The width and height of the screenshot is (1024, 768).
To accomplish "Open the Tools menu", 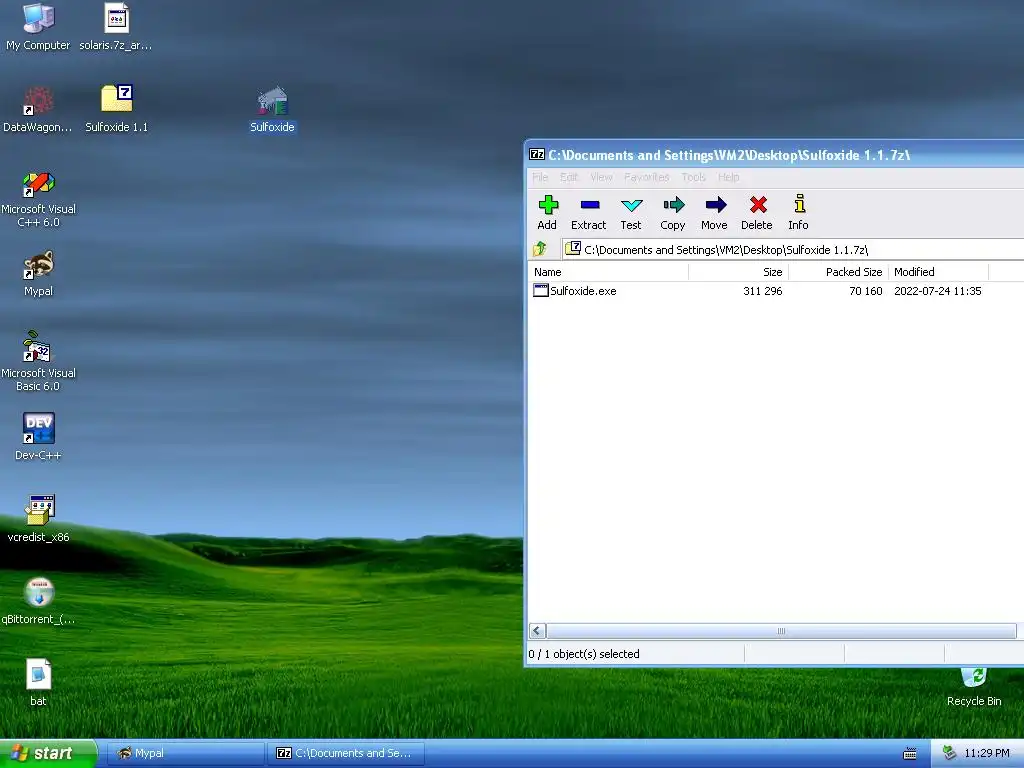I will (694, 177).
